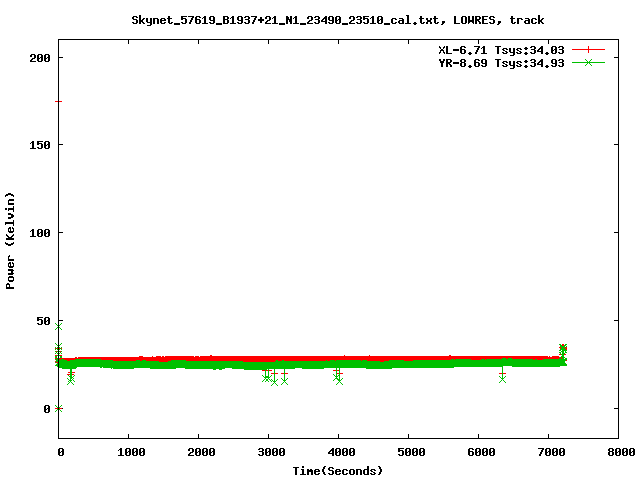
Task: Click the Time(Seconds) x-axis label
Action: tap(338, 470)
